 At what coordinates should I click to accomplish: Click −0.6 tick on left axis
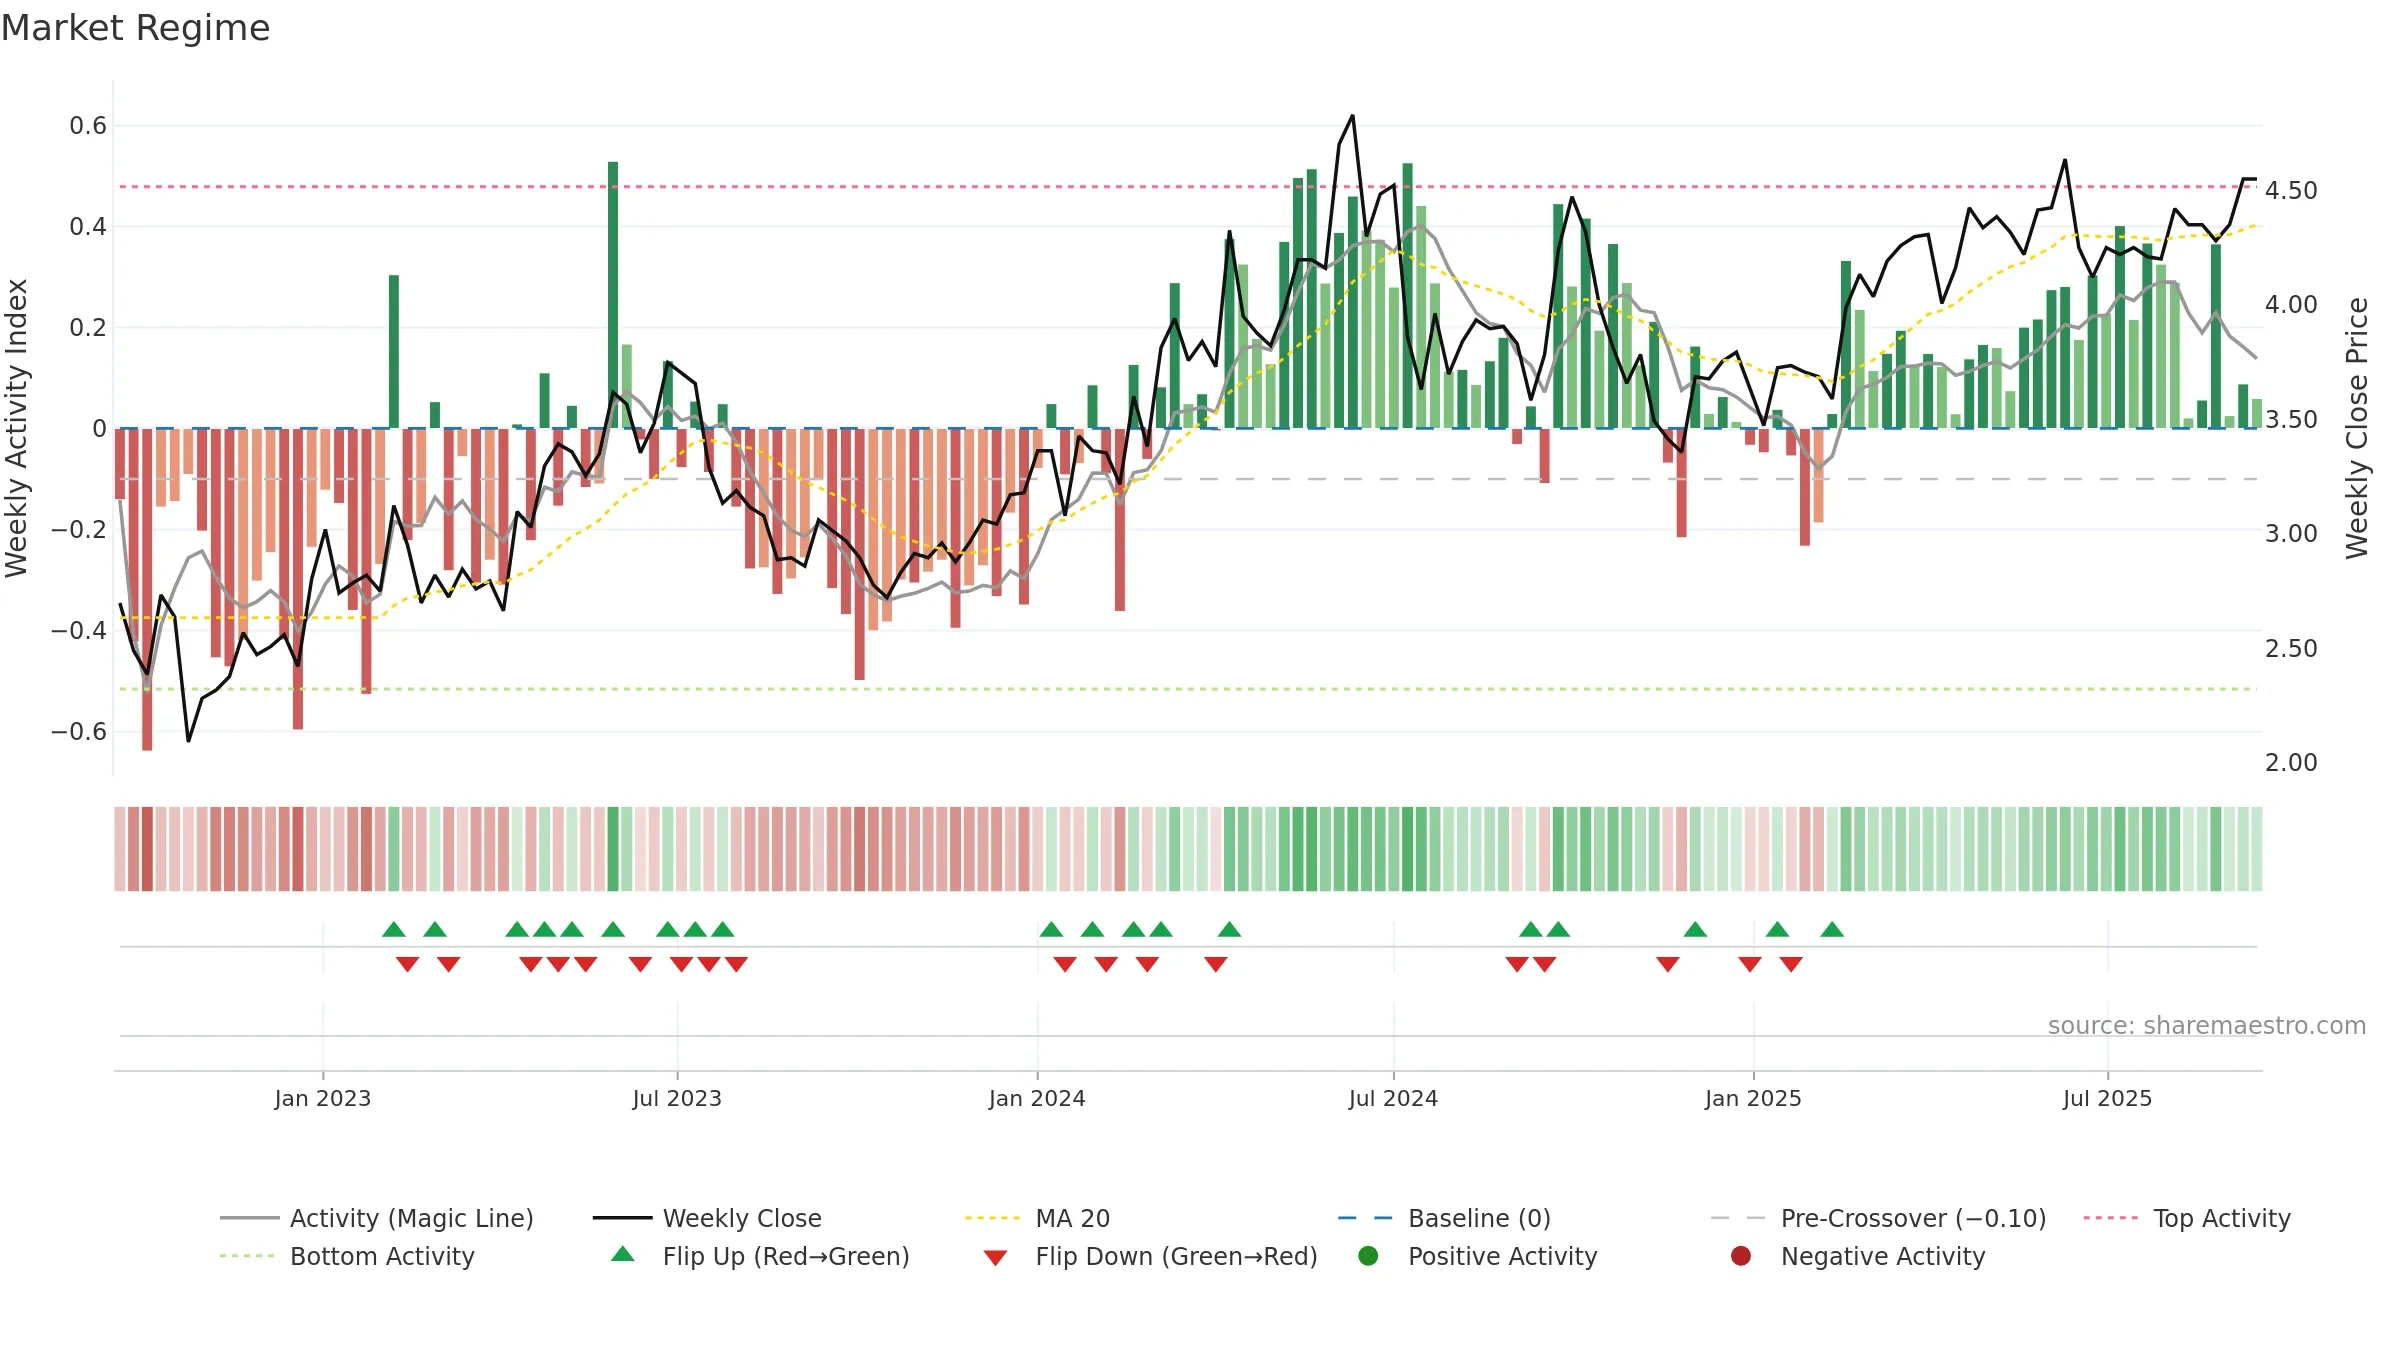[79, 731]
